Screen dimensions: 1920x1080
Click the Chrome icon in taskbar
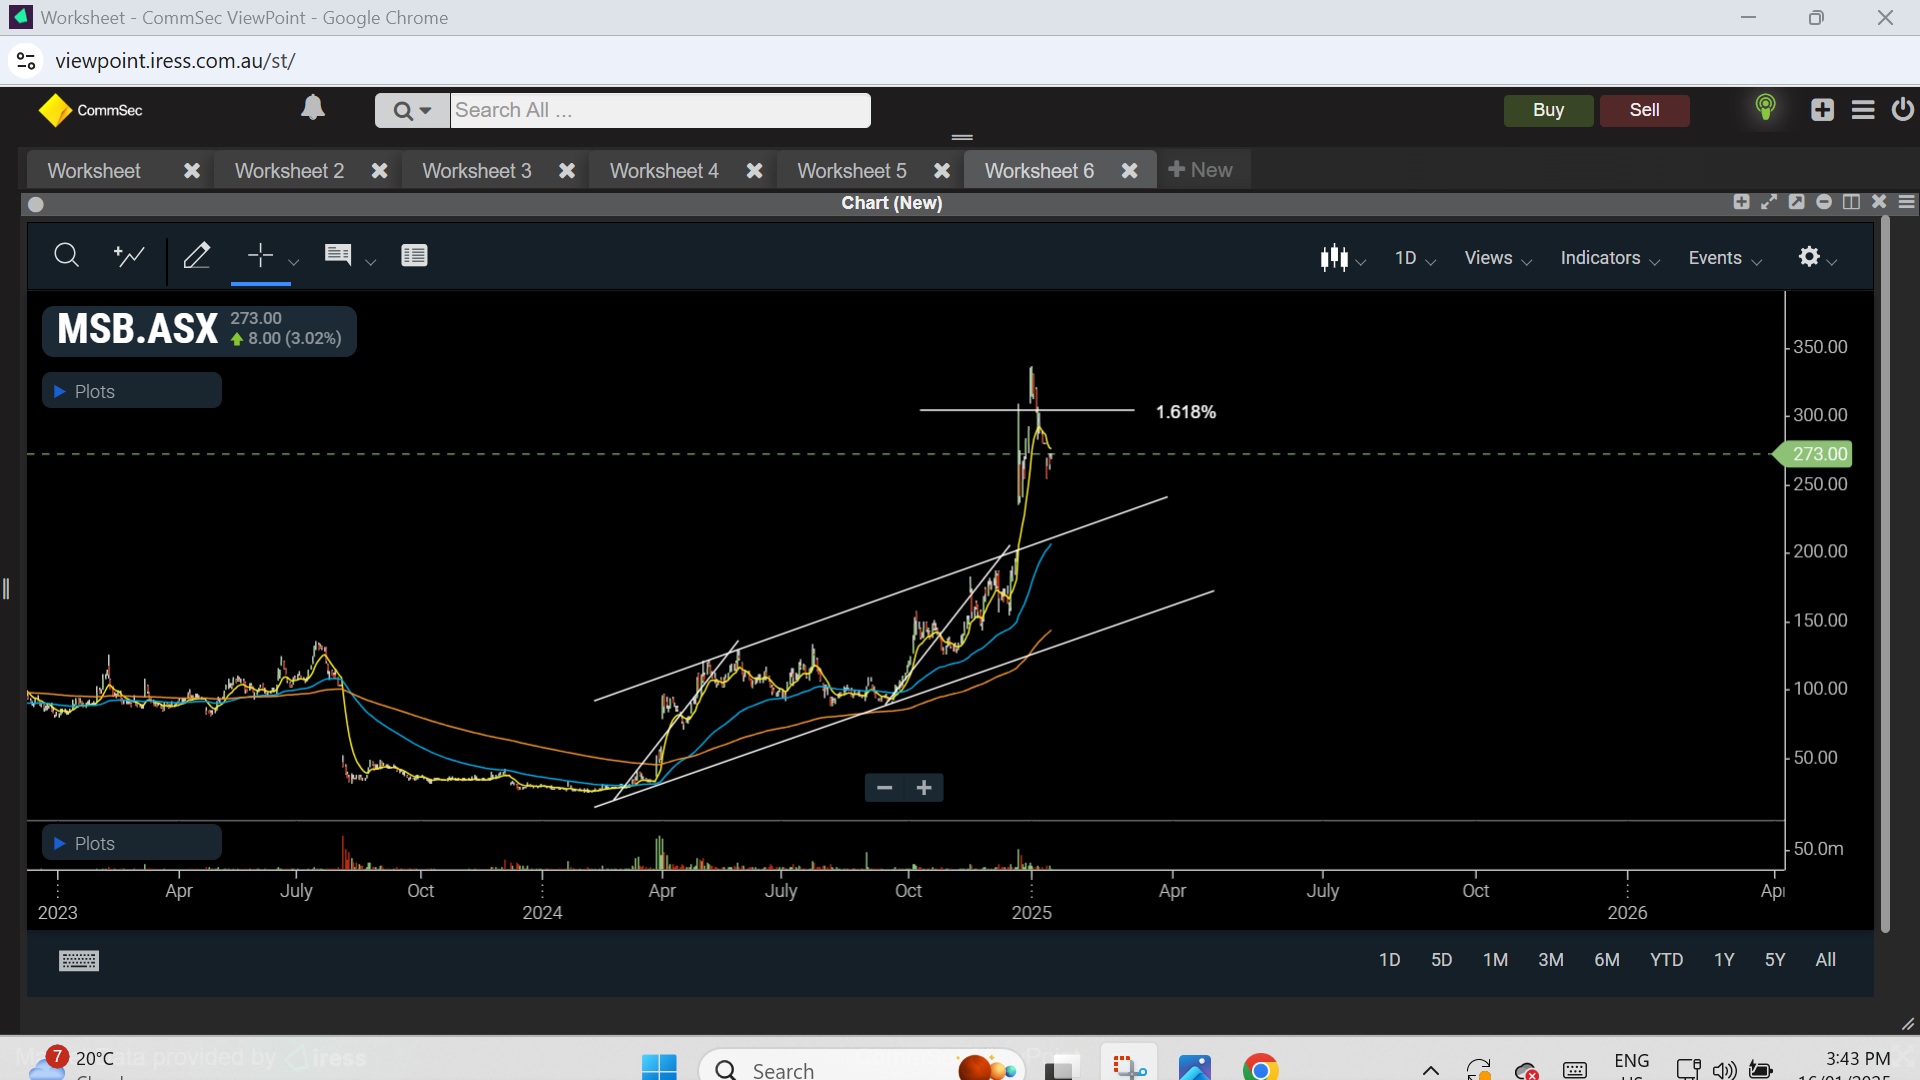pyautogui.click(x=1261, y=1068)
